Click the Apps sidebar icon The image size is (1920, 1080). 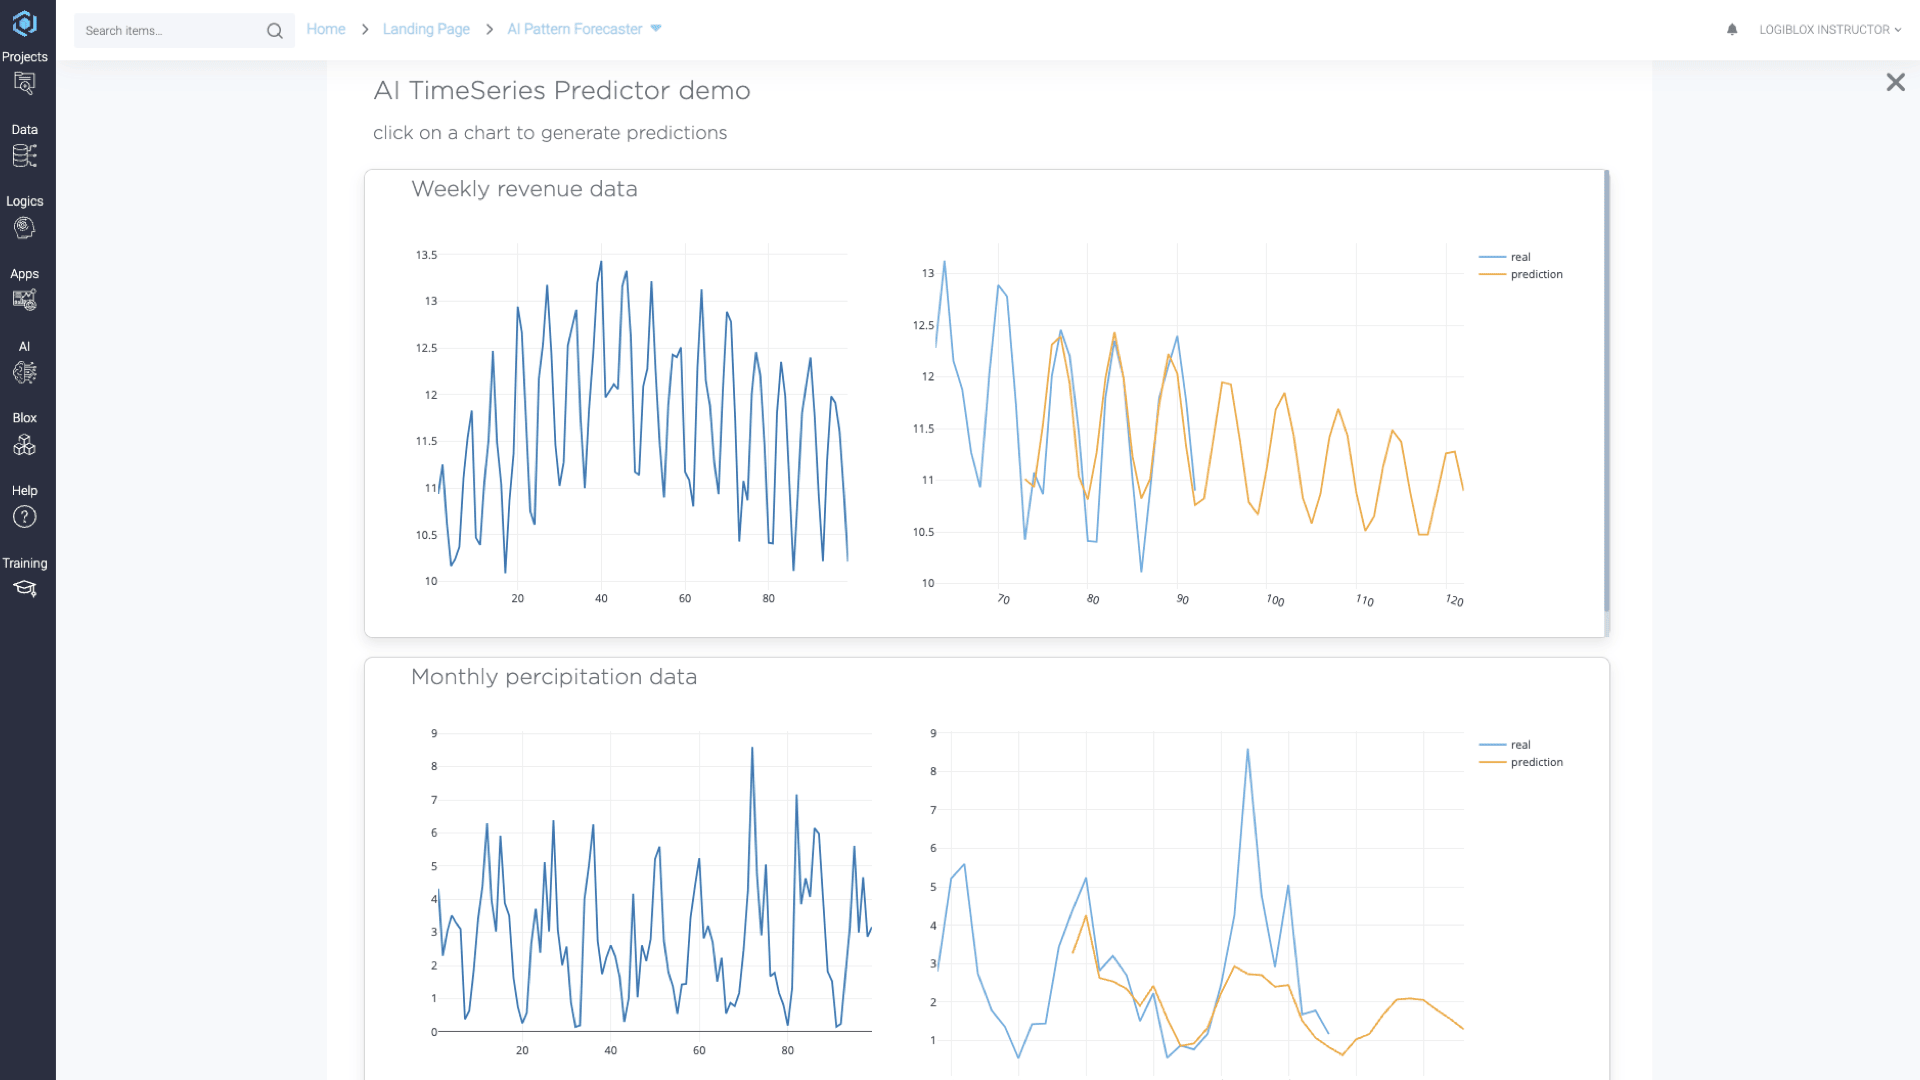coord(24,300)
